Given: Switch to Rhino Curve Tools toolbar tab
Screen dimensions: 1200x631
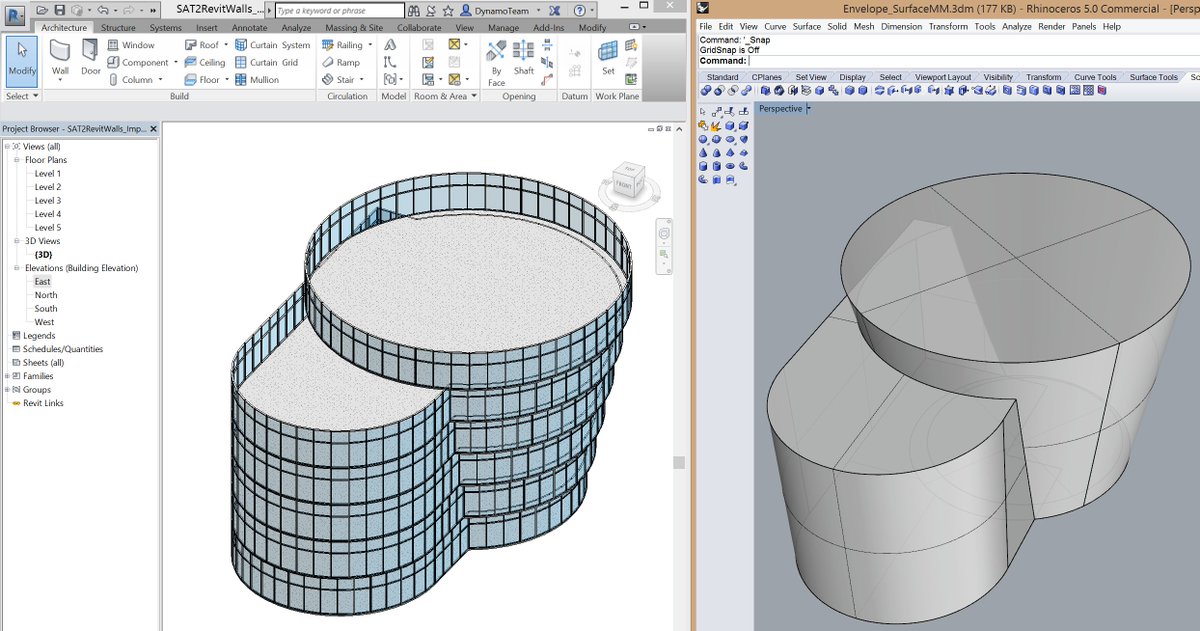Looking at the screenshot, I should (x=1095, y=77).
